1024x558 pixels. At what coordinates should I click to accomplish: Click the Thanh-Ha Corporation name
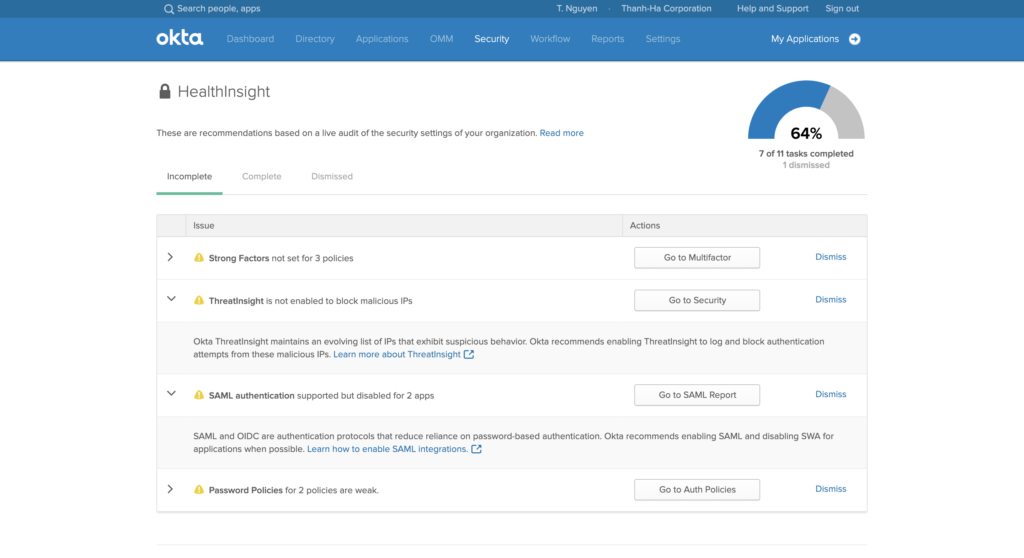(666, 8)
